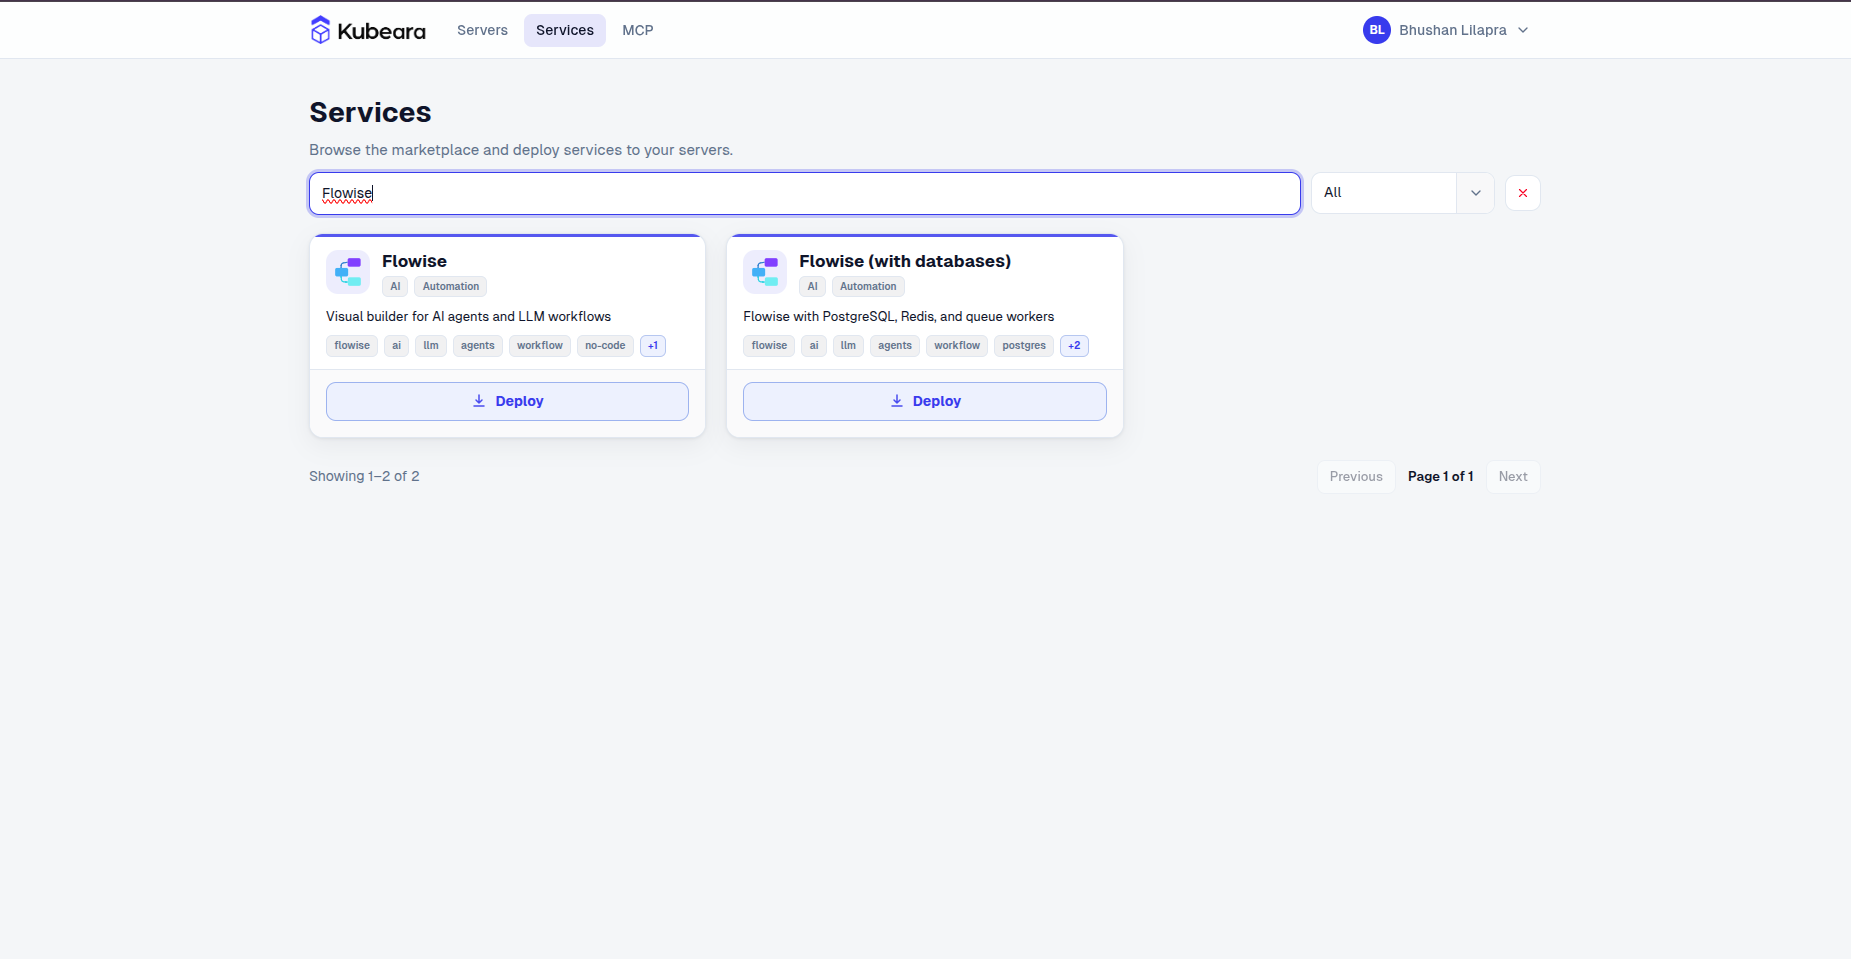Viewport: 1851px width, 959px height.
Task: Deploy the Flowise service
Action: [x=507, y=401]
